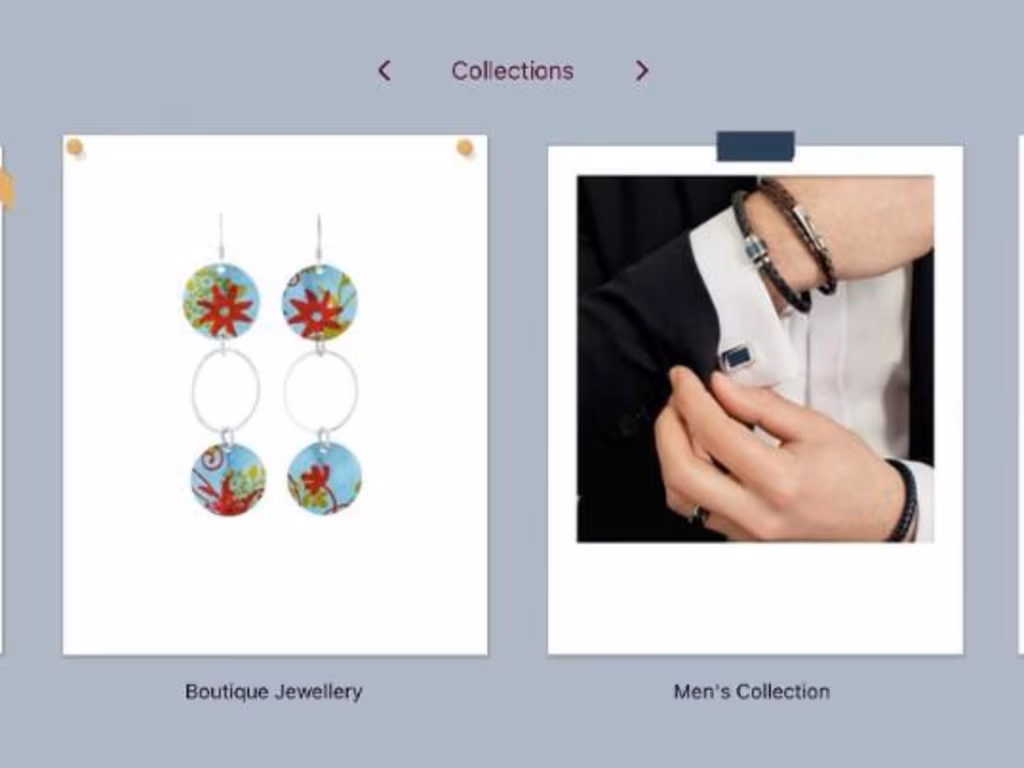Click the dark ring on the man's finger
The width and height of the screenshot is (1024, 768).
coord(697,515)
